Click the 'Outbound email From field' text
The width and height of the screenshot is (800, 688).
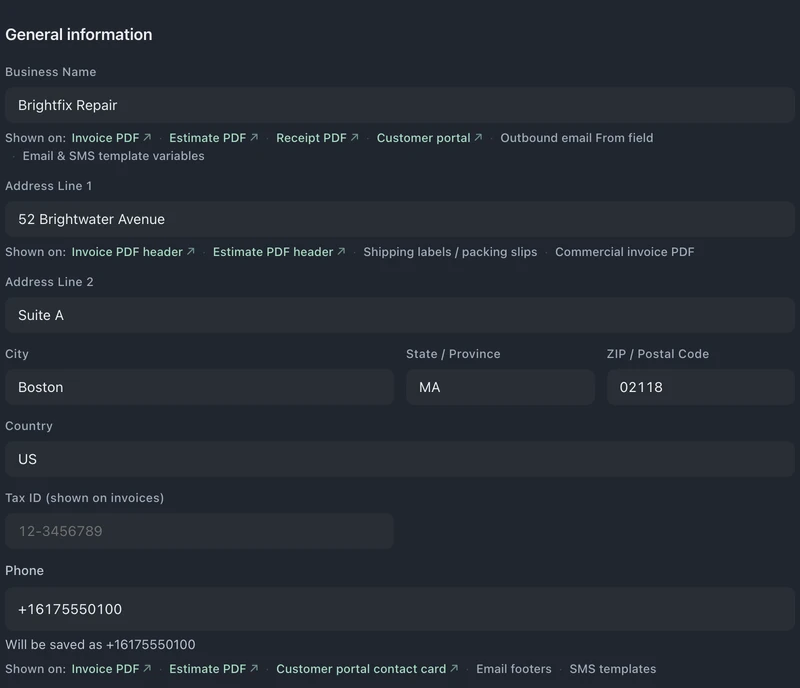tap(577, 138)
